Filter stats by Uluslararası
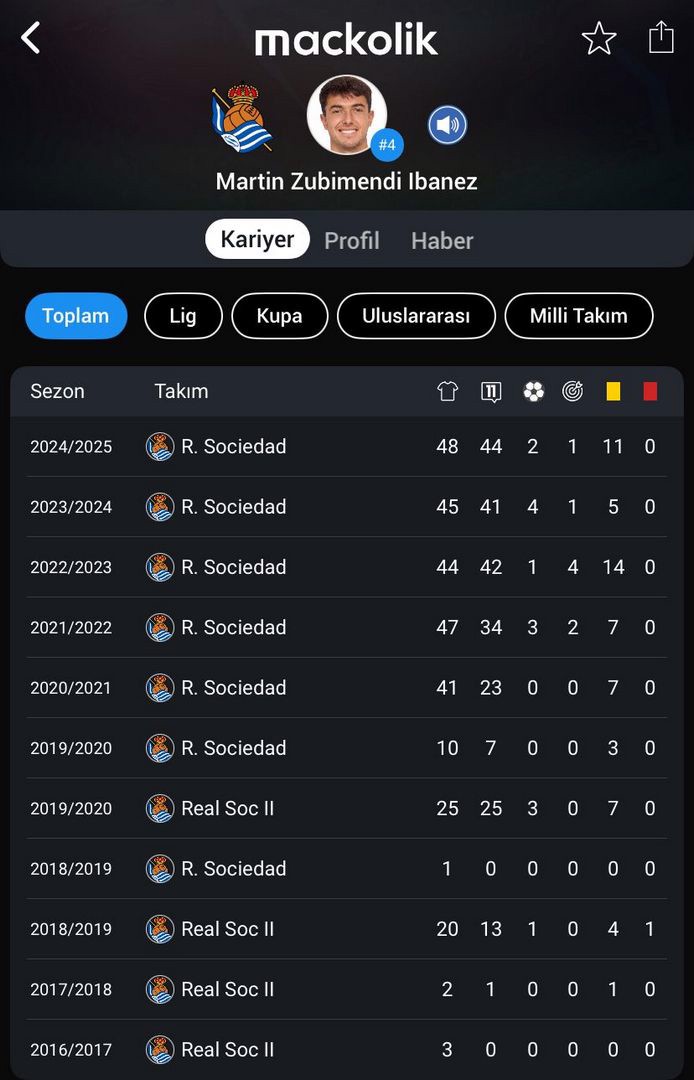694x1080 pixels. click(416, 316)
